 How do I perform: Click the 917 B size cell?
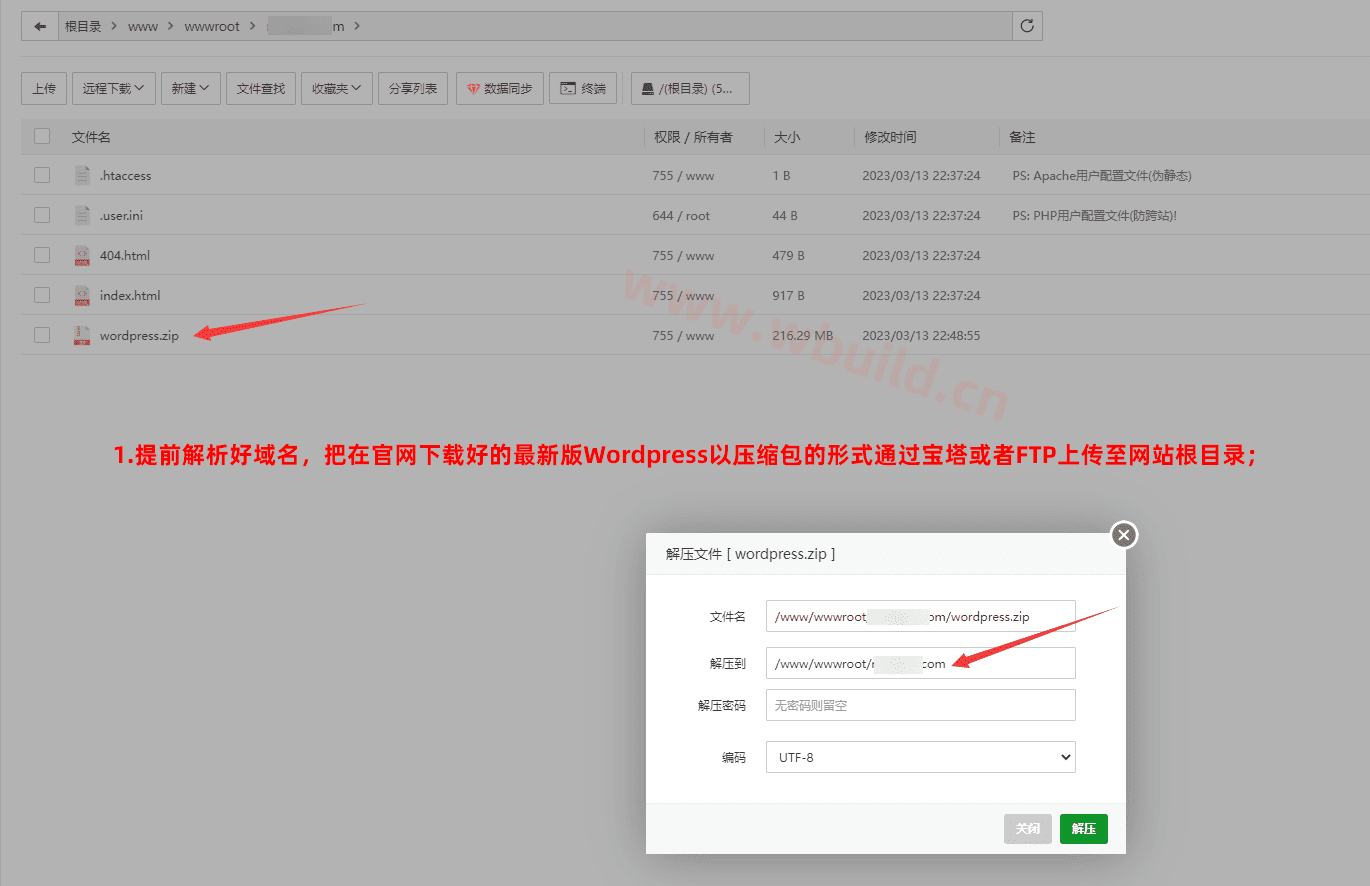[788, 296]
